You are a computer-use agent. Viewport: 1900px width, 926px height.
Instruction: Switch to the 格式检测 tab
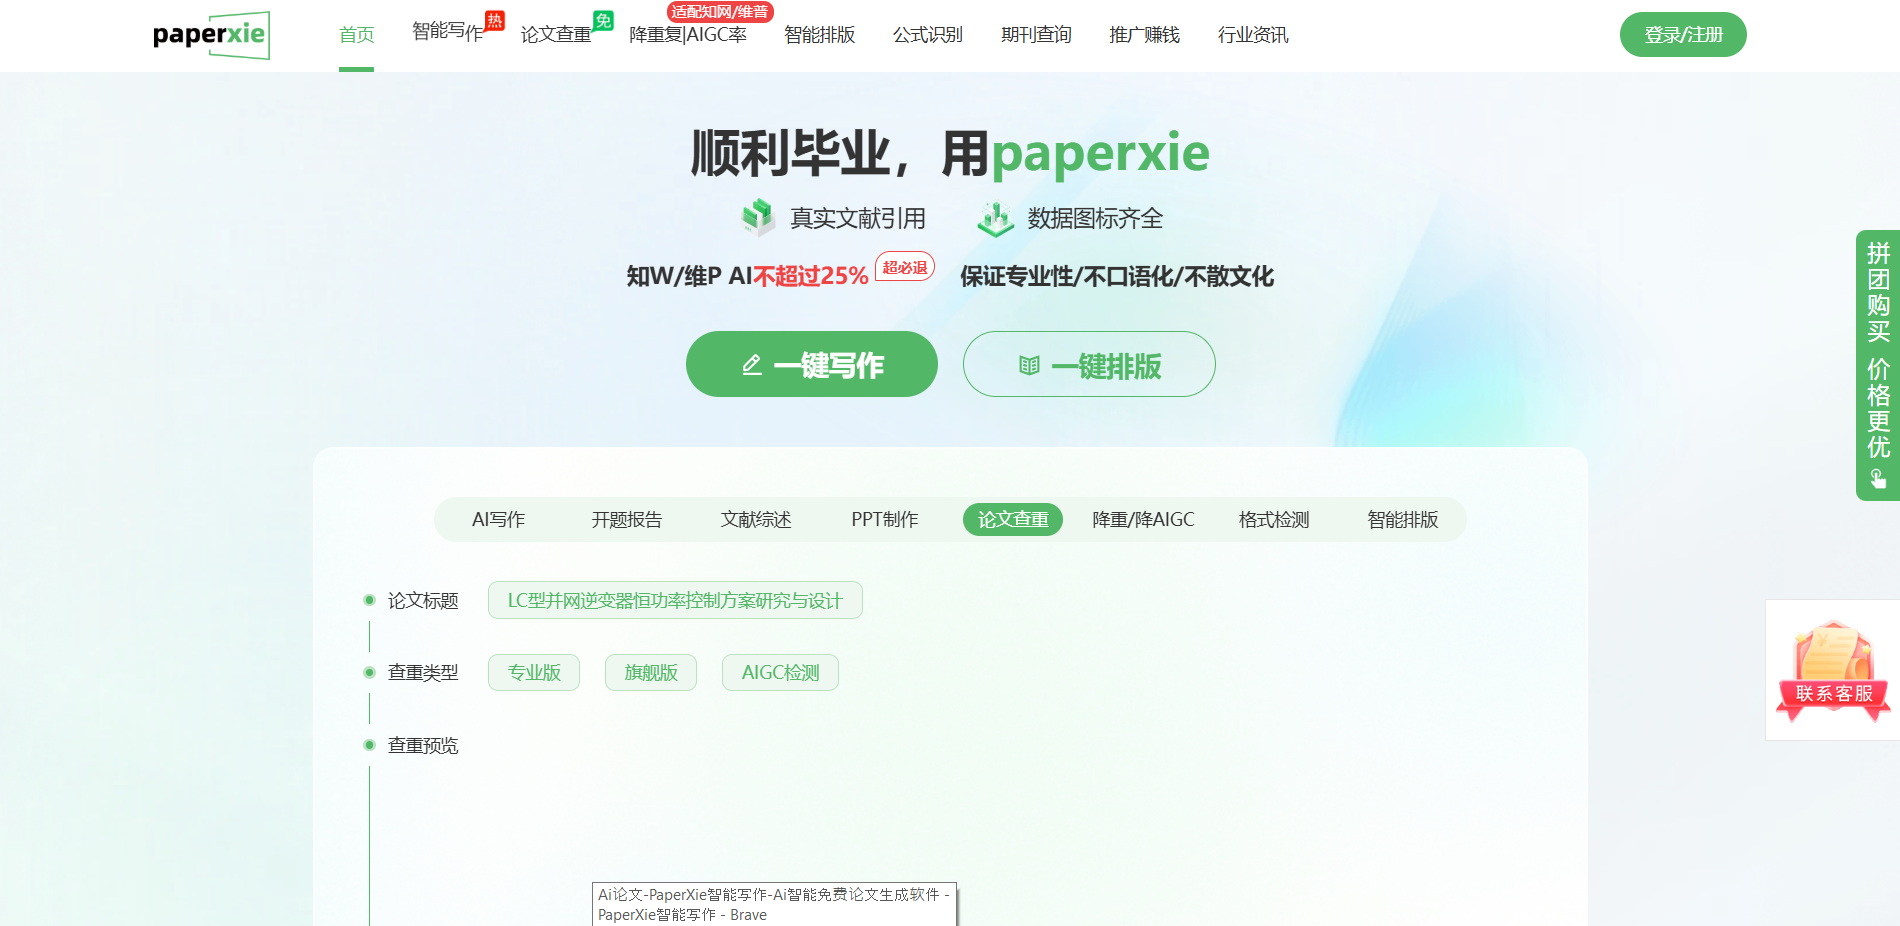click(1274, 520)
